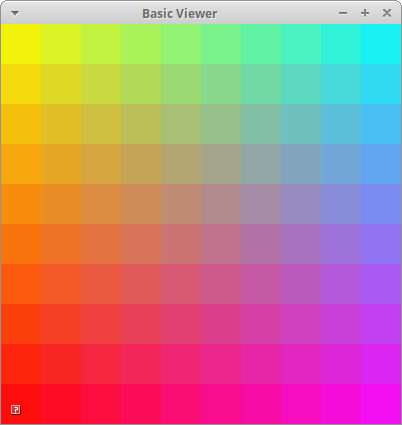Screen dimensions: 402x425
Task: Click the small question-mark icon
Action: click(x=16, y=410)
